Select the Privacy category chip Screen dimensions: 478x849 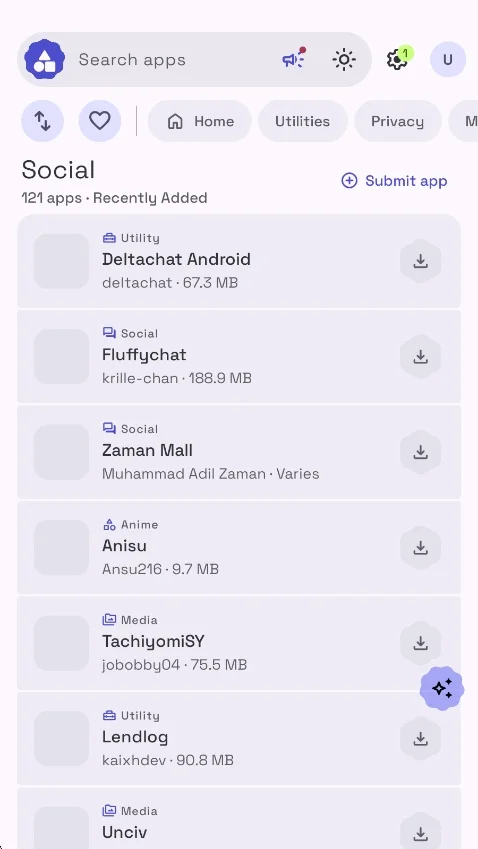pos(397,121)
